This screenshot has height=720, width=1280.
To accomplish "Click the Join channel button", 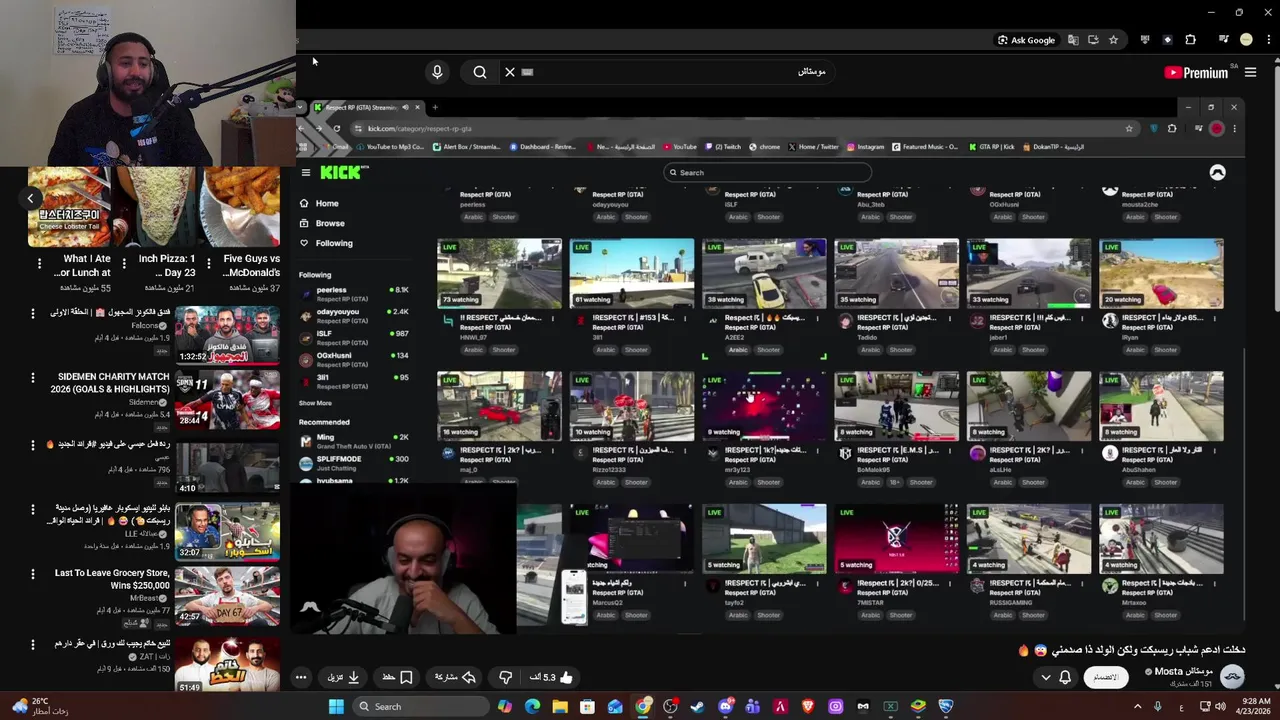I will click(x=1105, y=677).
